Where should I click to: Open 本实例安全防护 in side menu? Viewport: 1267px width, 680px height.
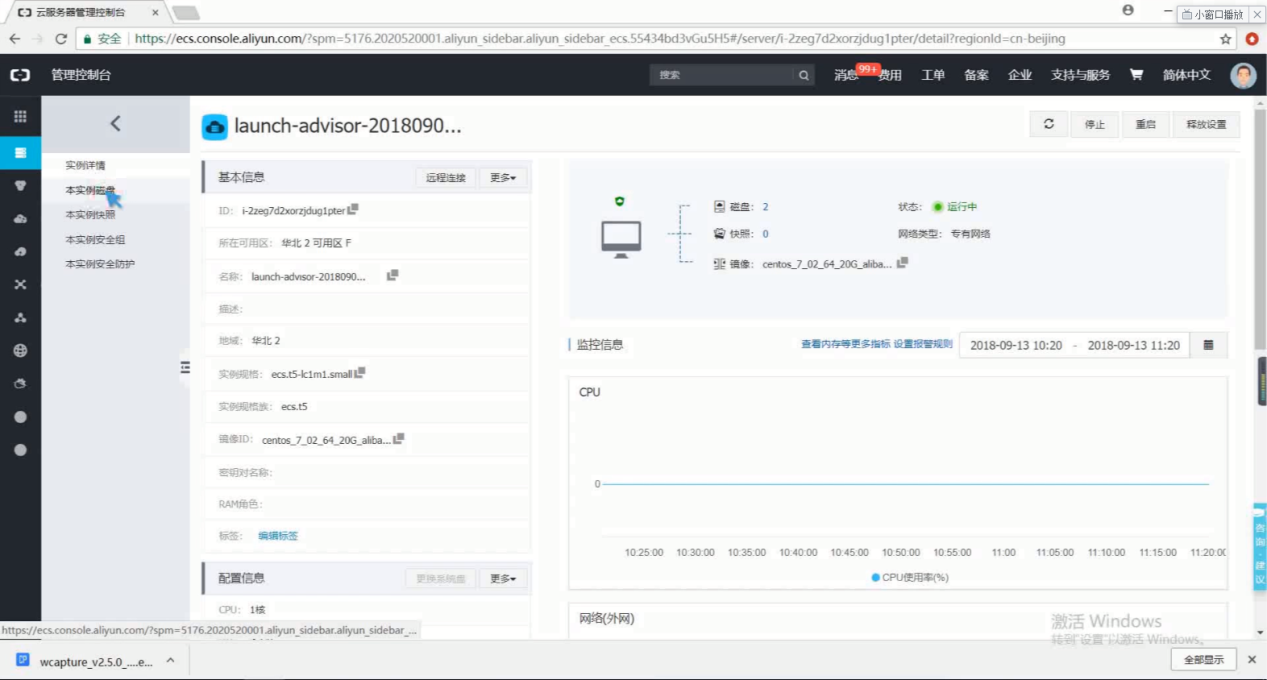tap(100, 264)
